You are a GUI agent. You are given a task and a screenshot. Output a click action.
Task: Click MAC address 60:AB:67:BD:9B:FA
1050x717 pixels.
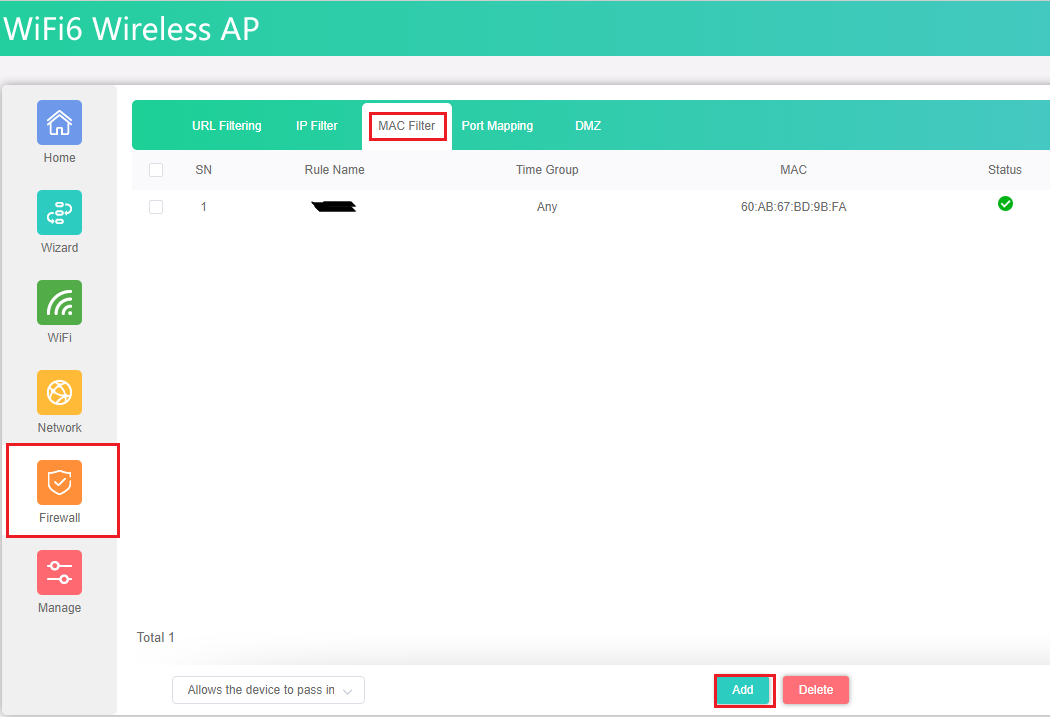(793, 207)
